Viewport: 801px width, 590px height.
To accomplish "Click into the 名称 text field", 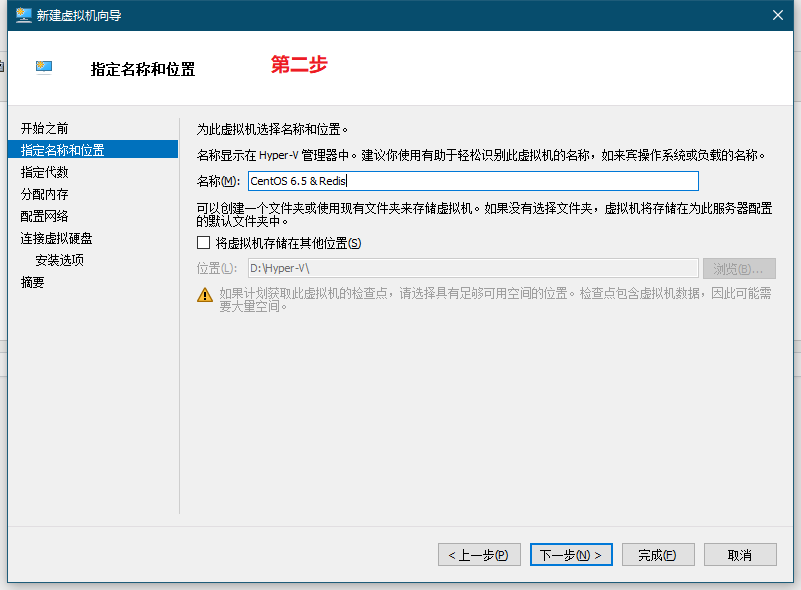I will coord(473,181).
